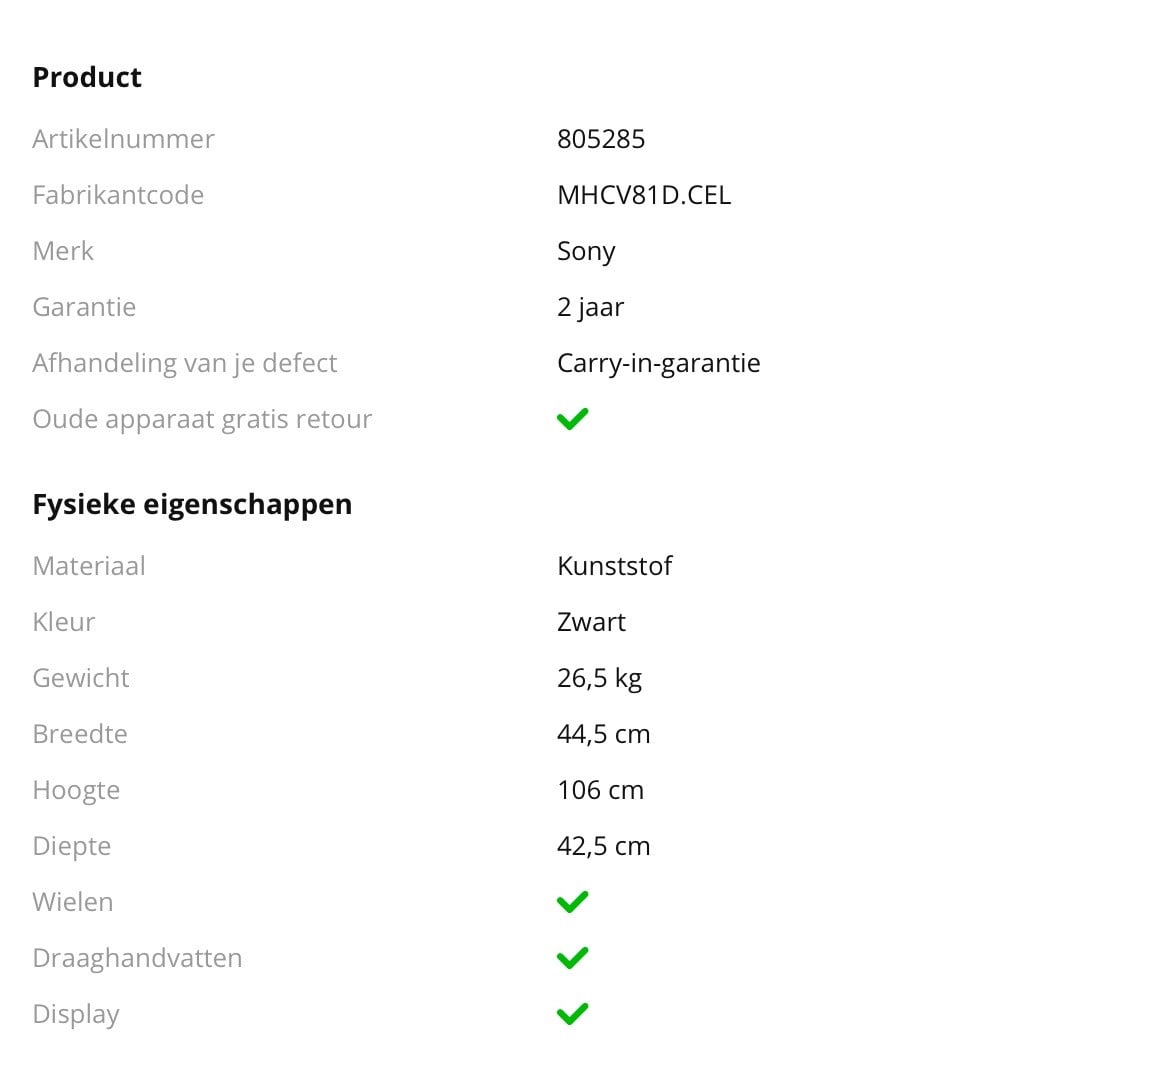Select the article number 805285

tap(601, 139)
